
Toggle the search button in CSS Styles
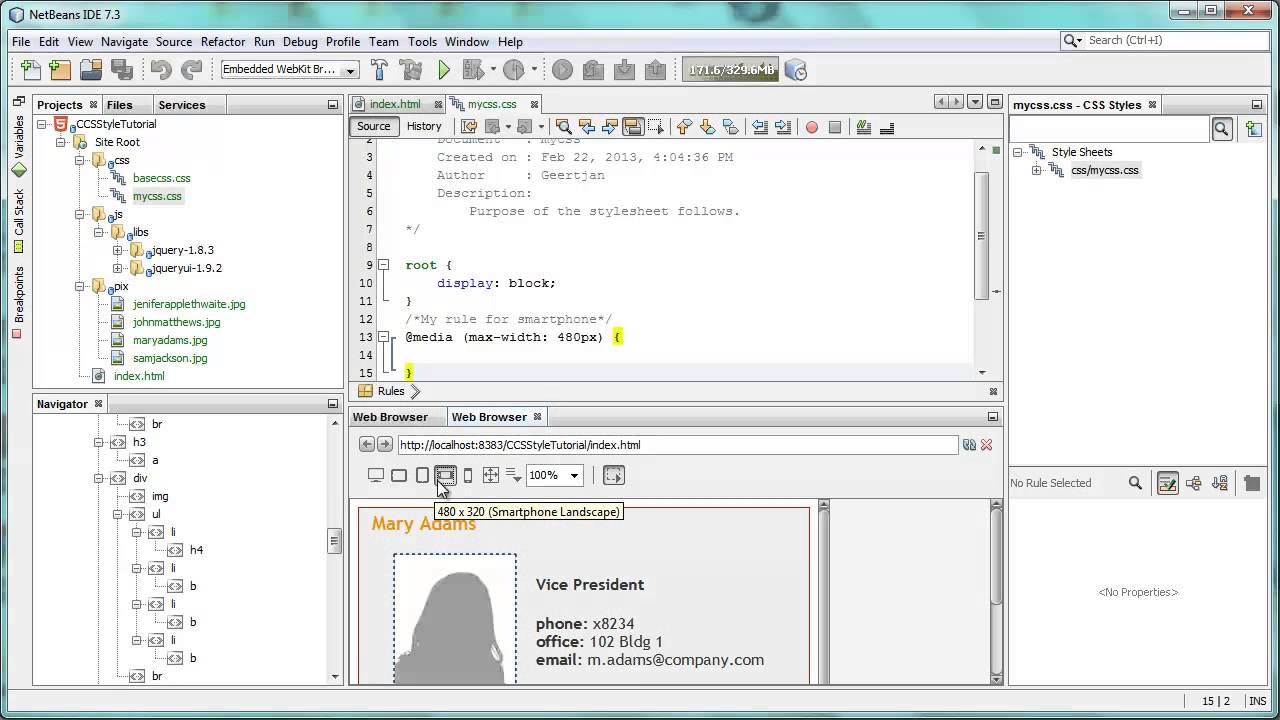click(1222, 129)
